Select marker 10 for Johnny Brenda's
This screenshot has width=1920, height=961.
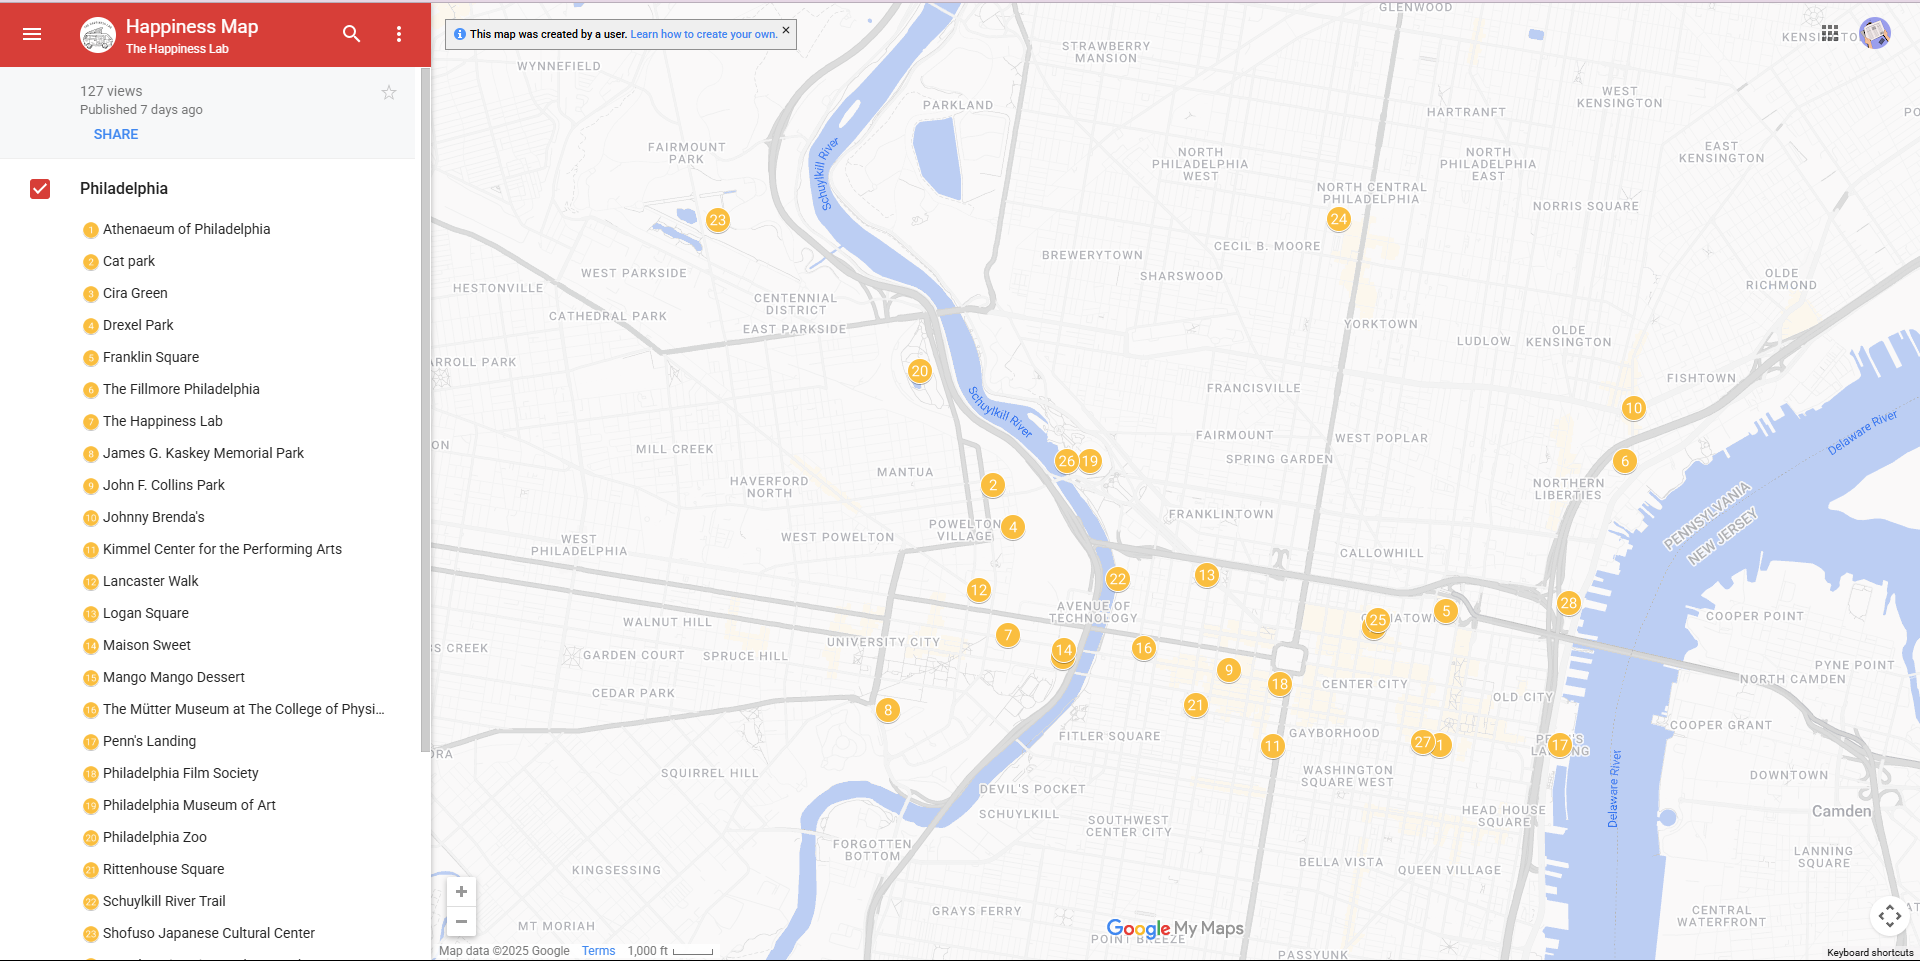pyautogui.click(x=1634, y=408)
